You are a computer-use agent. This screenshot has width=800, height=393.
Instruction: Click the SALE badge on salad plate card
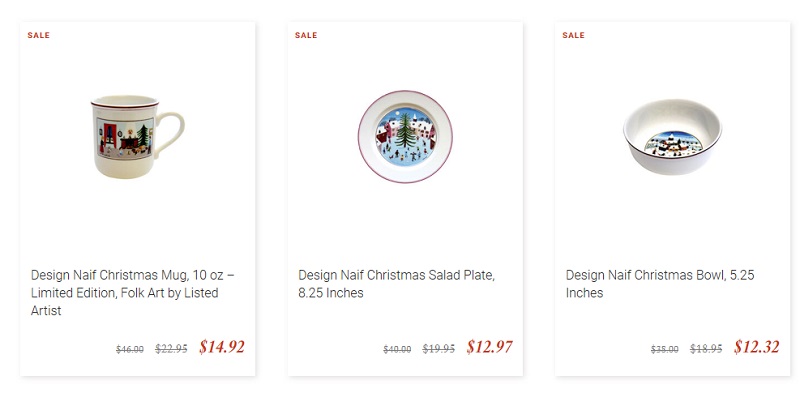pos(306,35)
